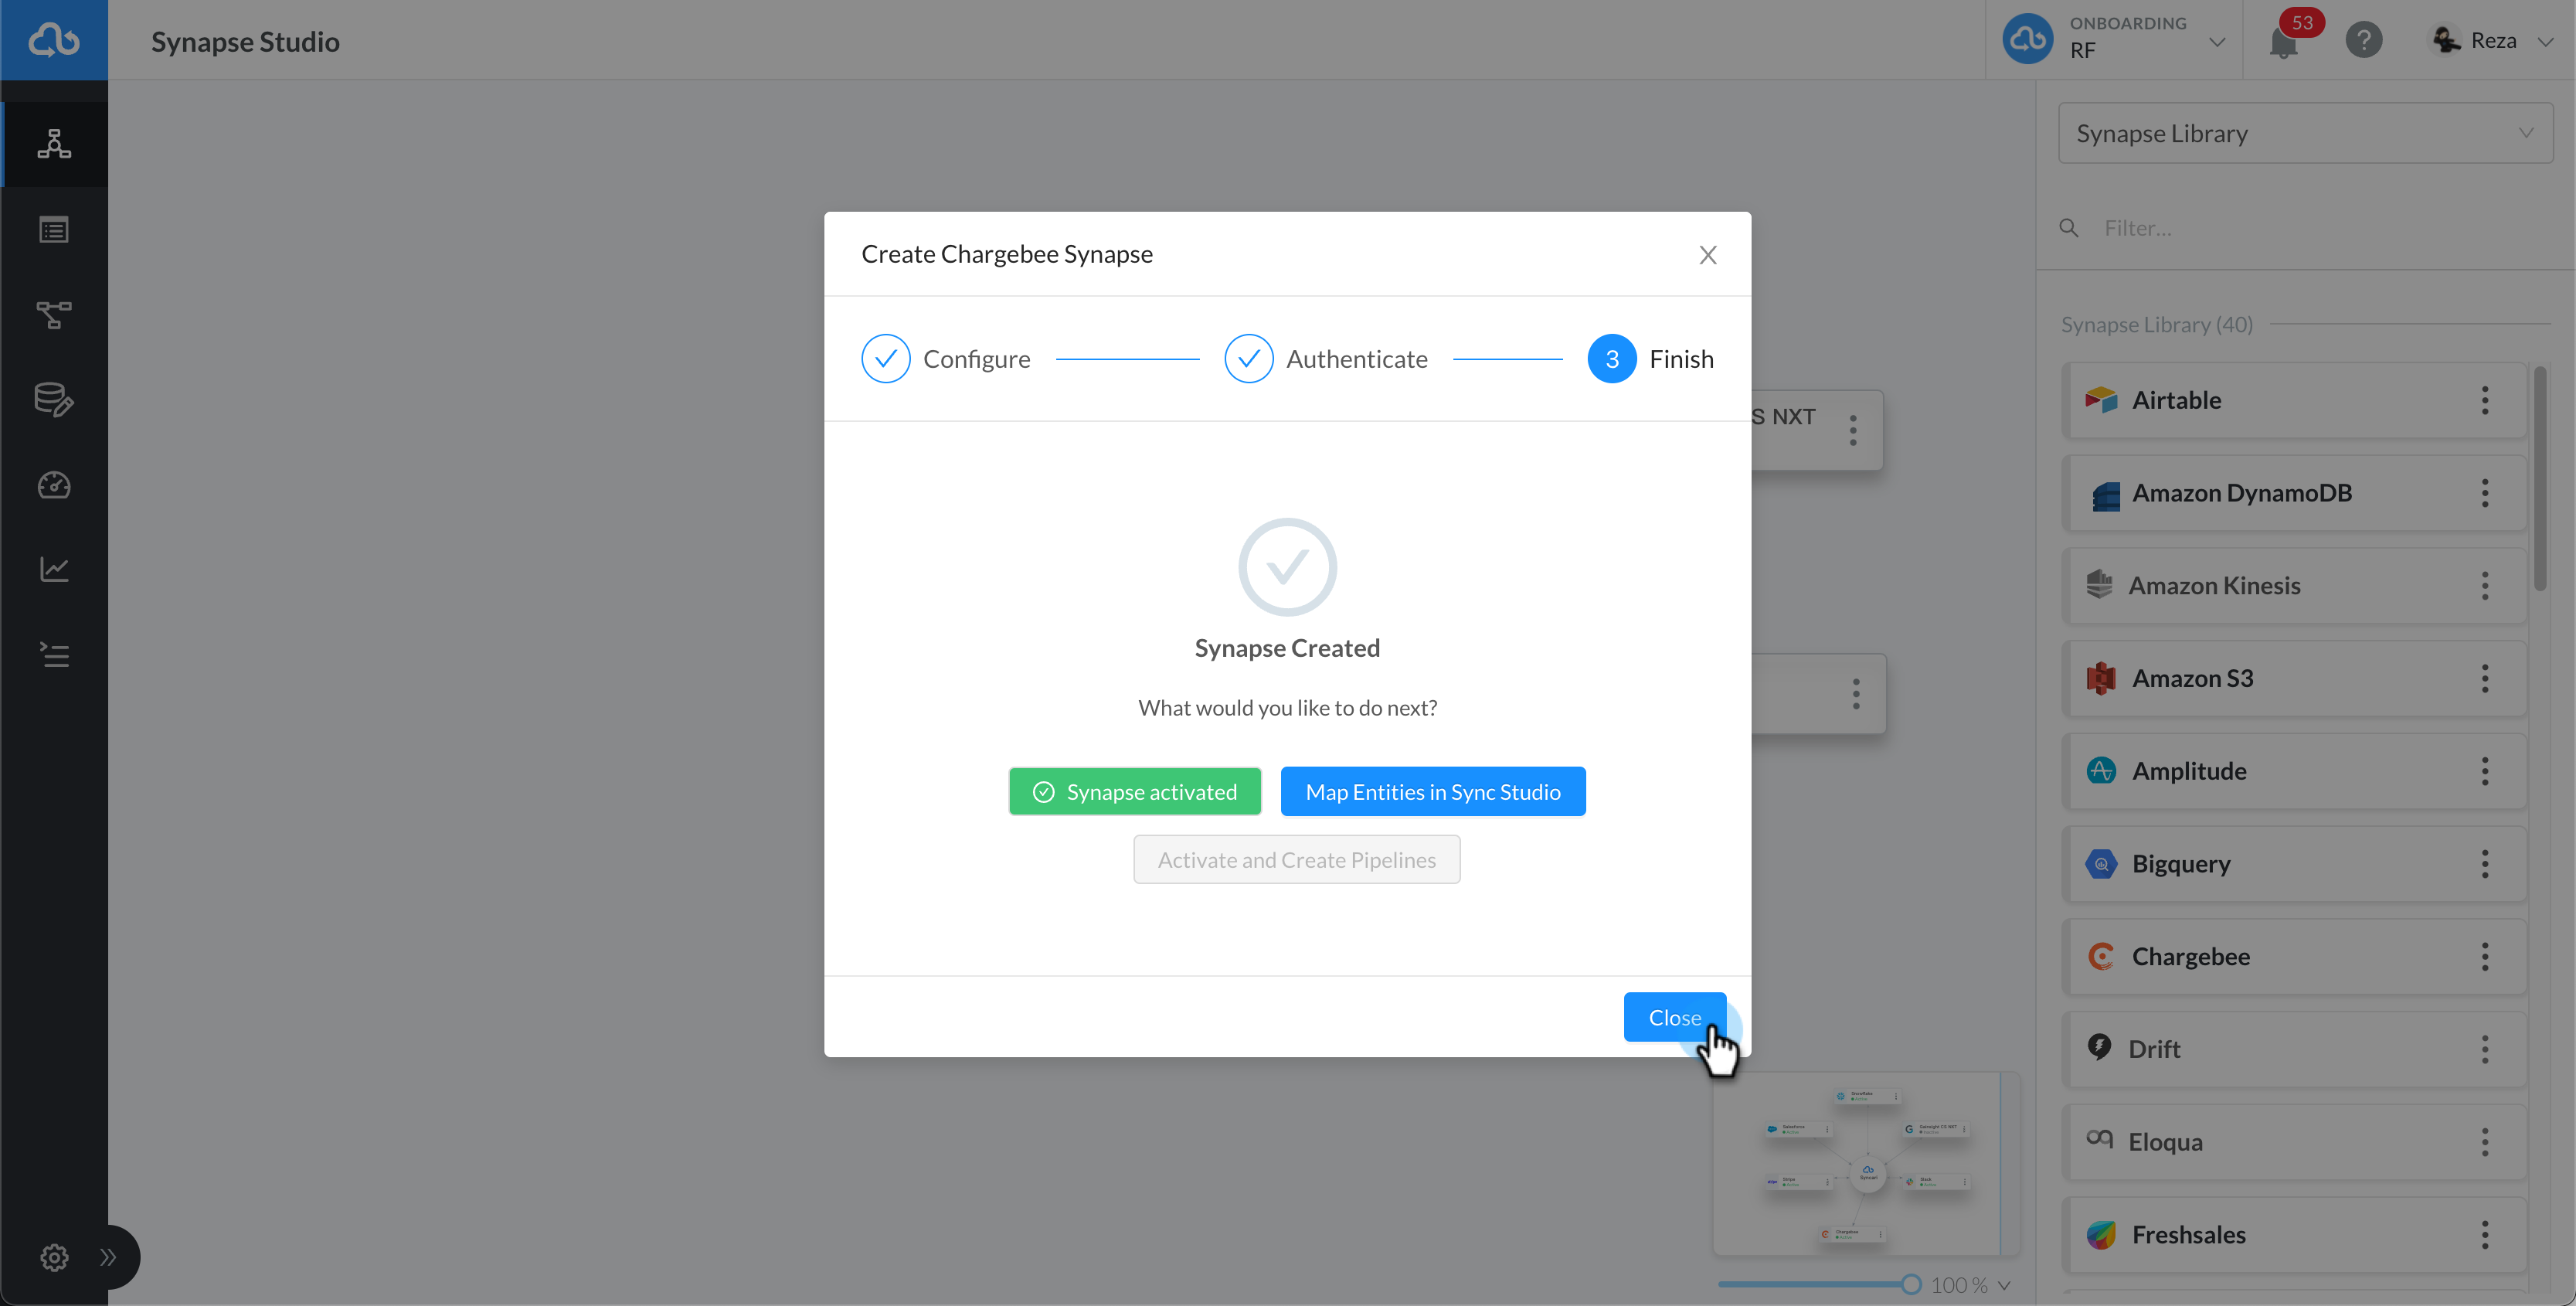The height and width of the screenshot is (1306, 2576).
Task: Click the Onboarding instance cloud avatar
Action: (2027, 40)
